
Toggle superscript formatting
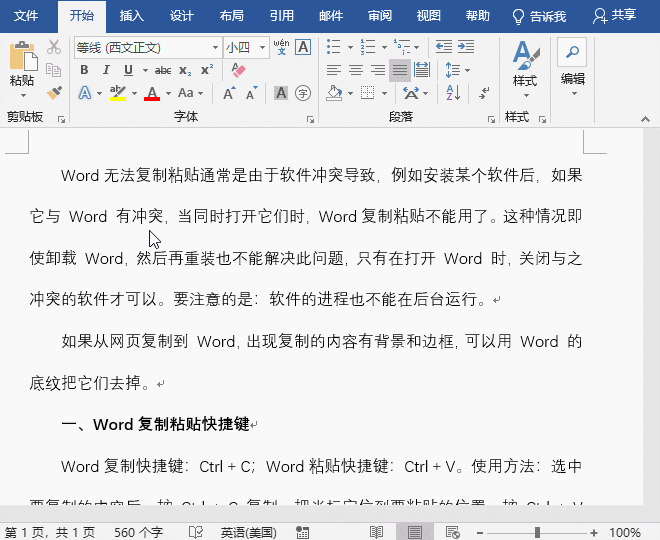pyautogui.click(x=207, y=70)
